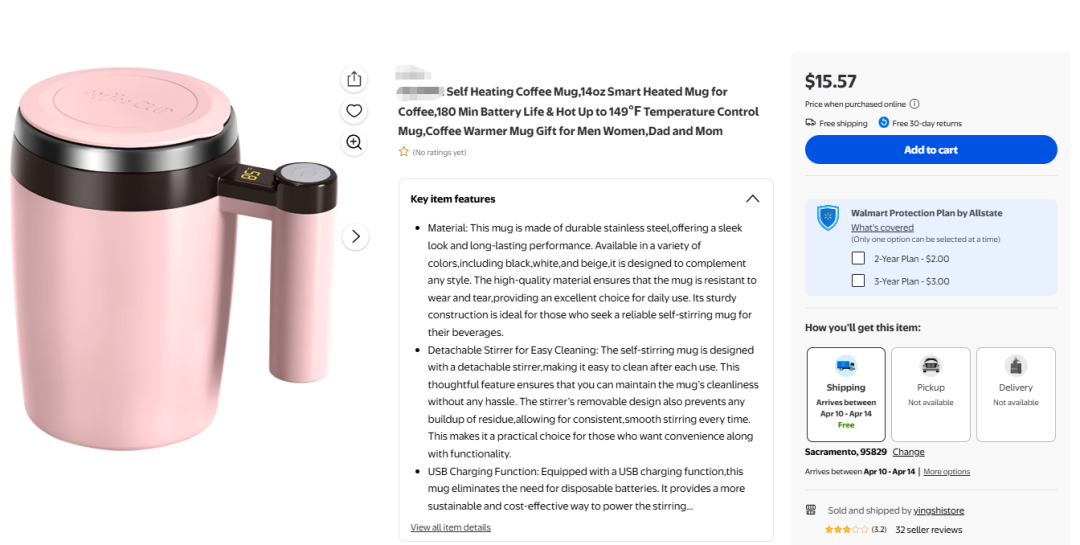1080x545 pixels.
Task: Open More options for arrival dates
Action: (x=946, y=471)
